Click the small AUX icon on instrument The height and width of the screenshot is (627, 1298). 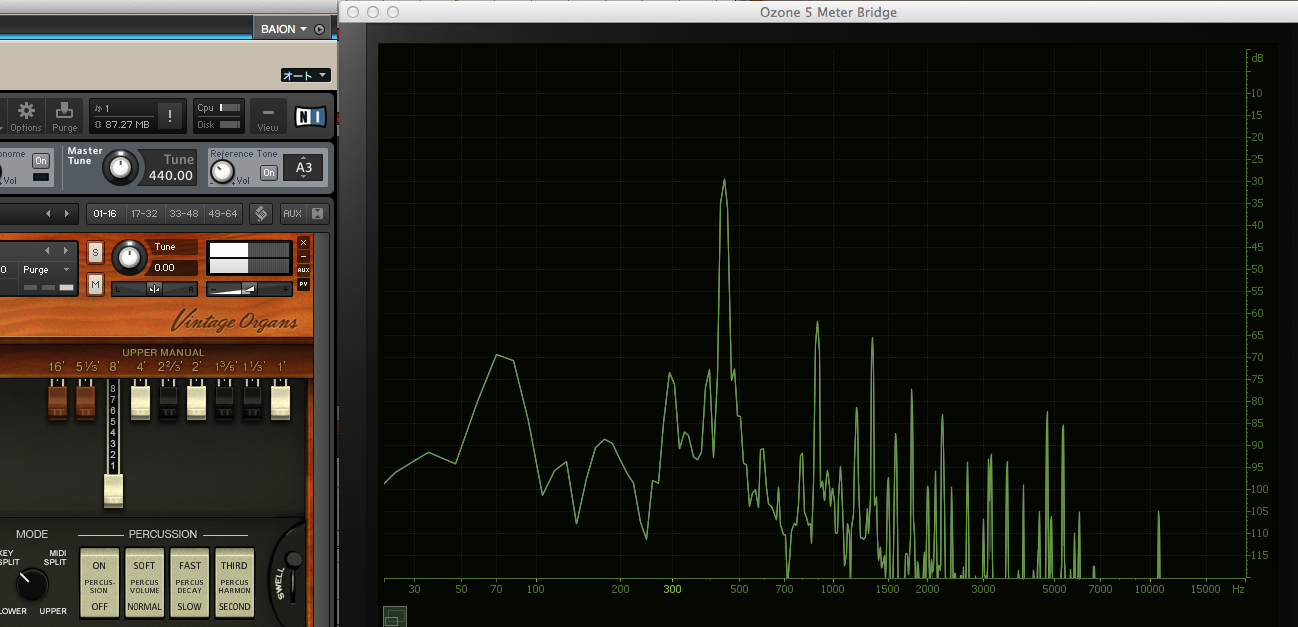tap(304, 270)
